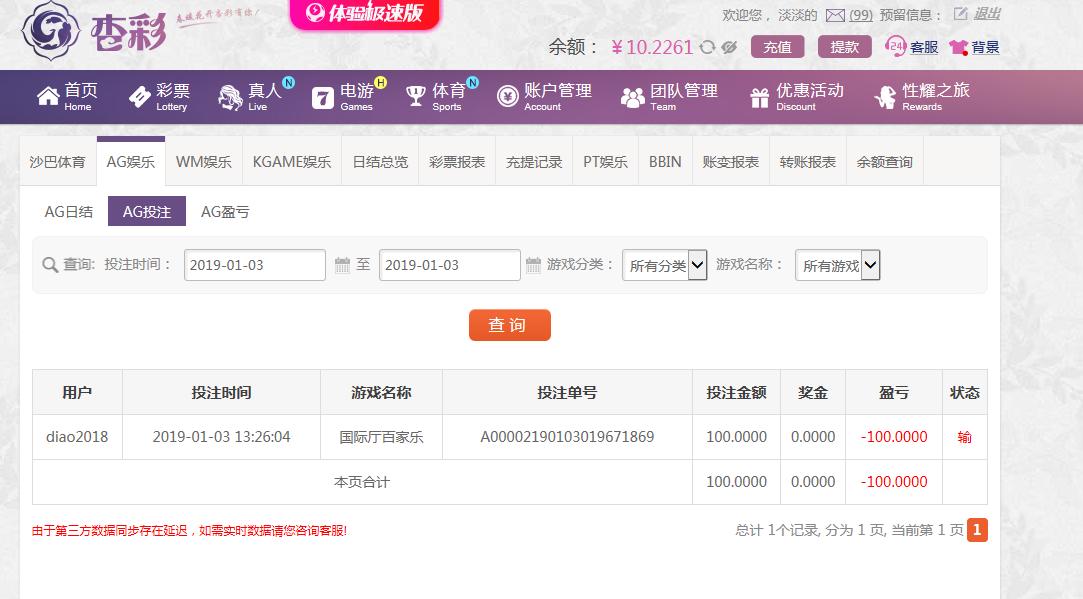Expand the 所有分类 category dropdown
Screen dimensions: 1083x599
(x=664, y=265)
